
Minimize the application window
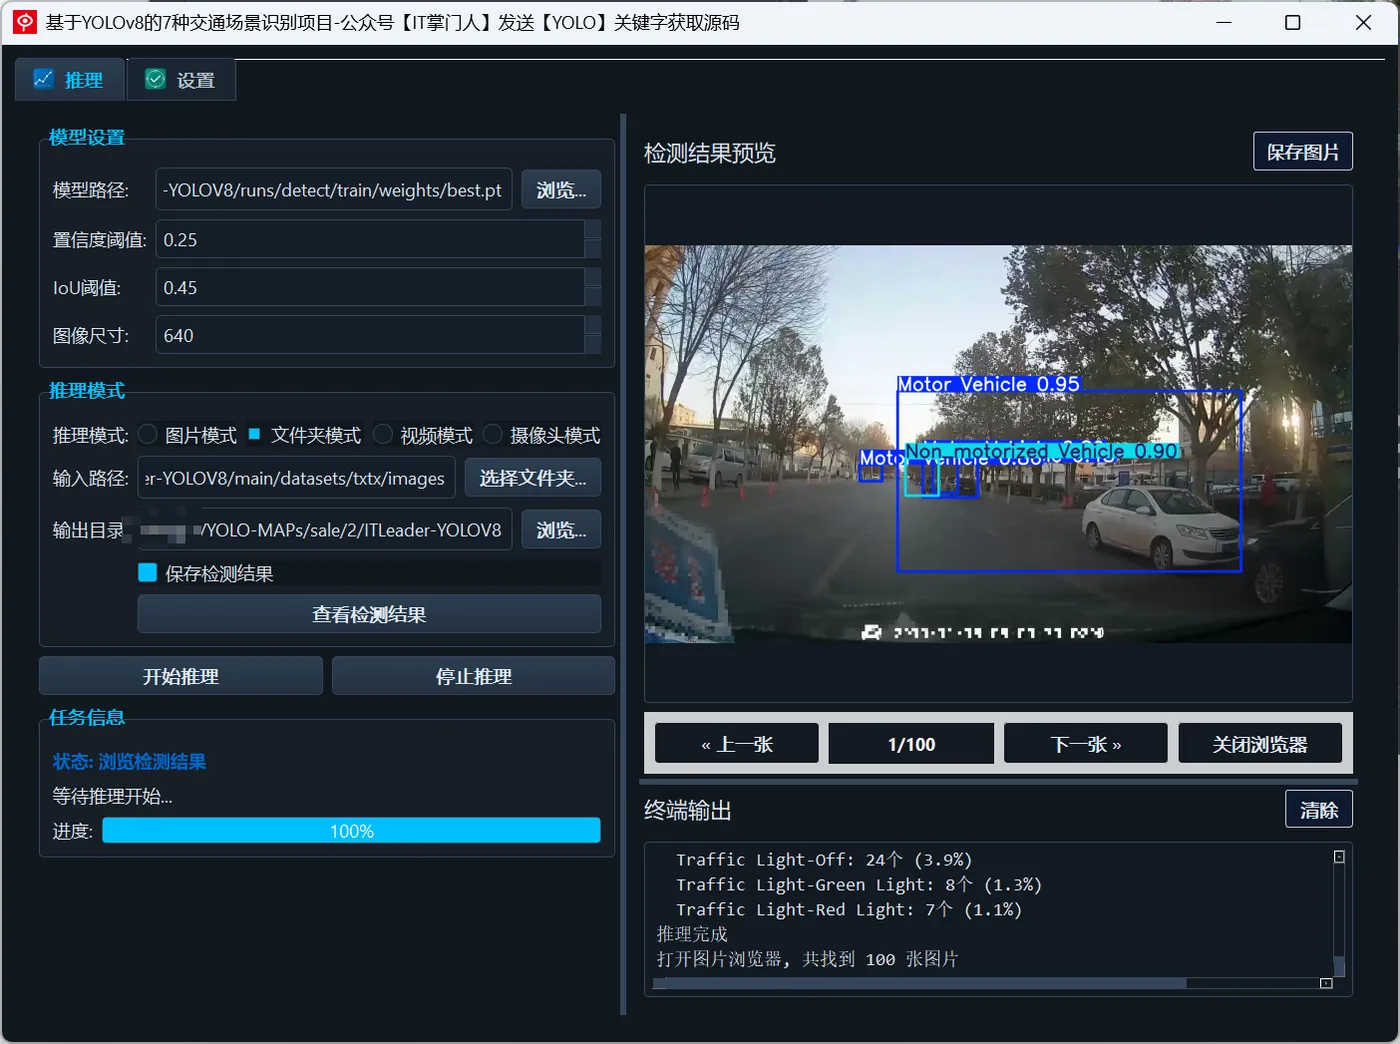(1223, 22)
